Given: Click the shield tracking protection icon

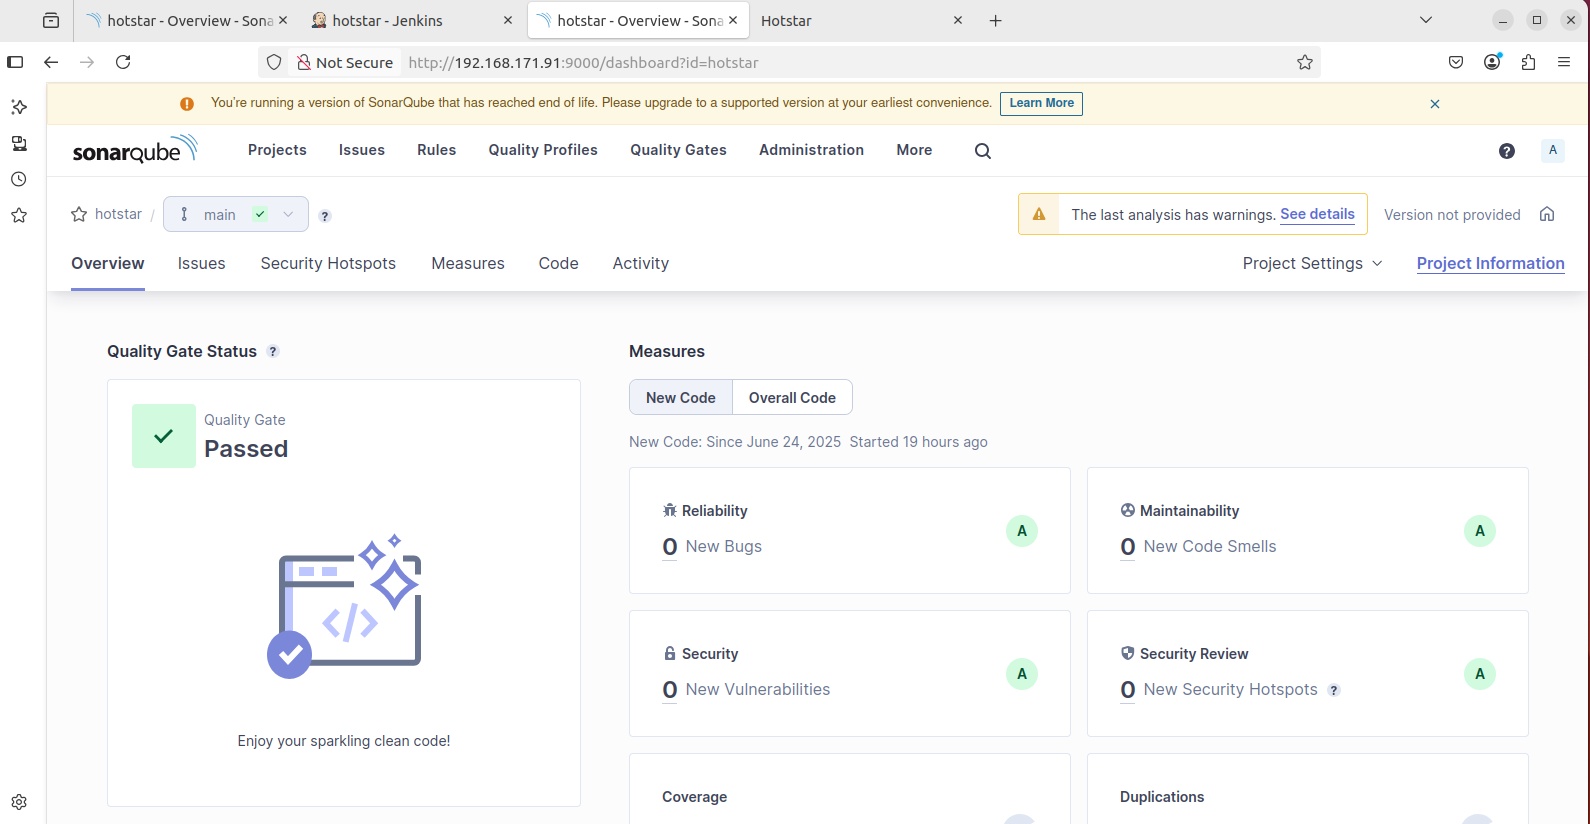Looking at the screenshot, I should (274, 62).
